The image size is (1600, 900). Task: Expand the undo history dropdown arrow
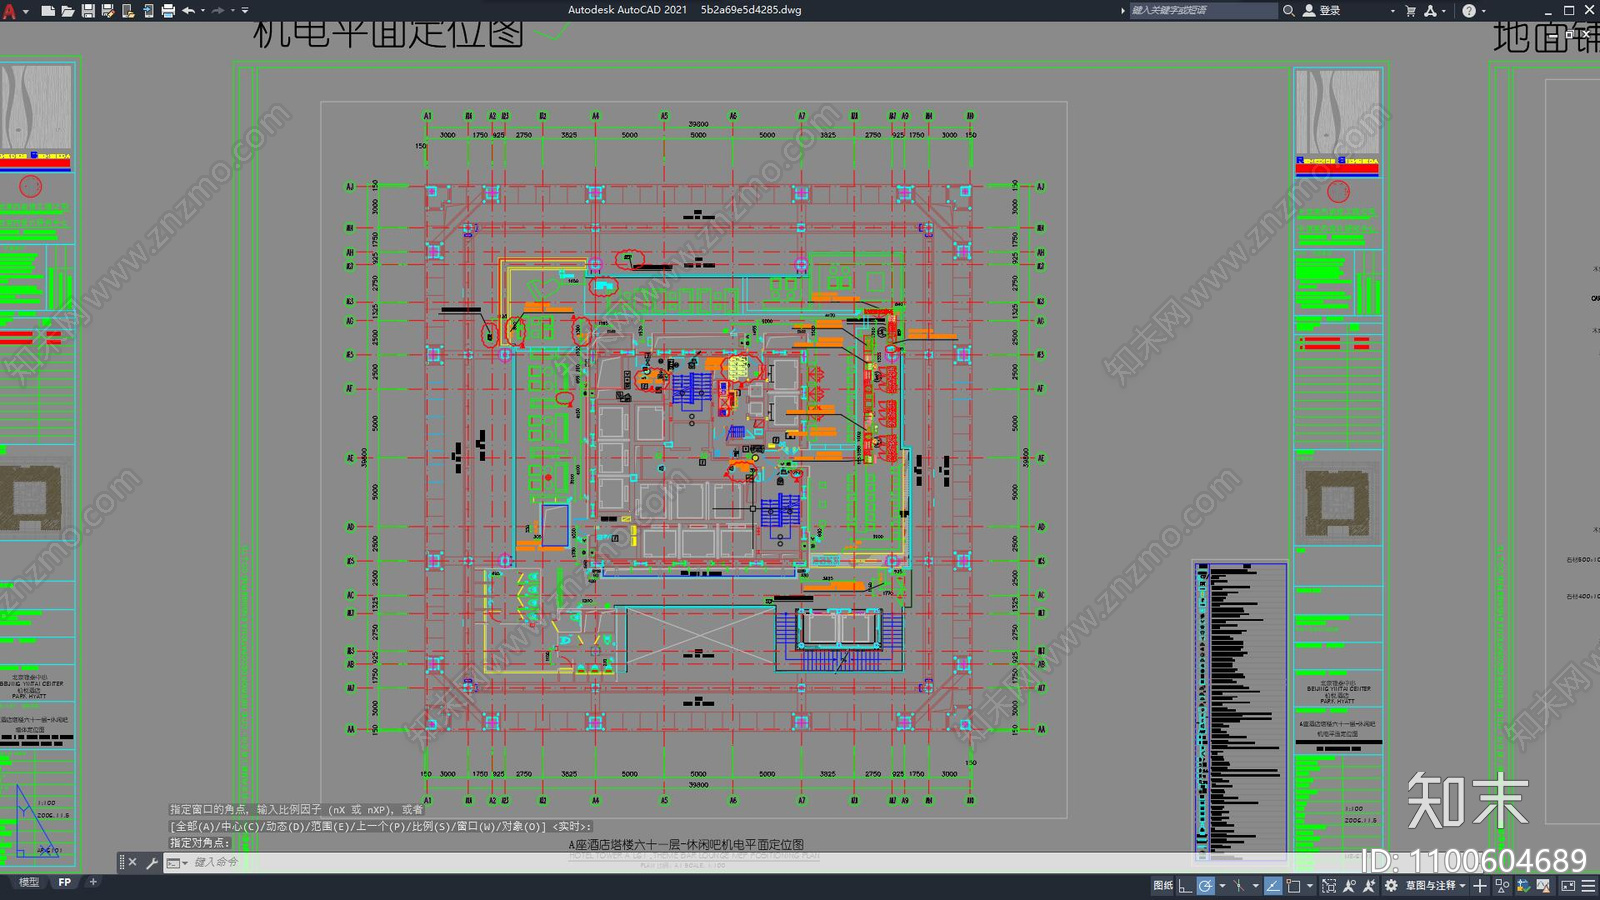(203, 10)
